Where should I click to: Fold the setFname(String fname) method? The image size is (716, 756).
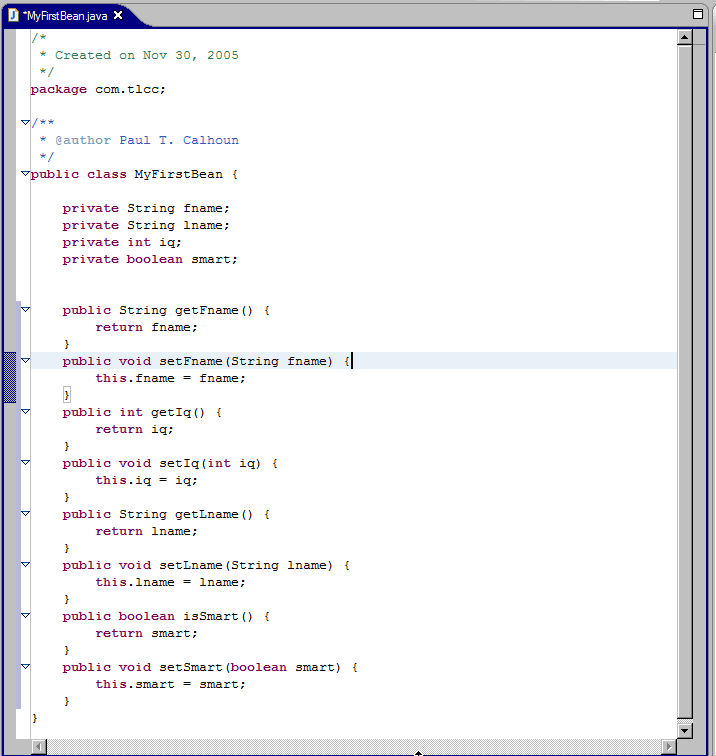[x=26, y=361]
